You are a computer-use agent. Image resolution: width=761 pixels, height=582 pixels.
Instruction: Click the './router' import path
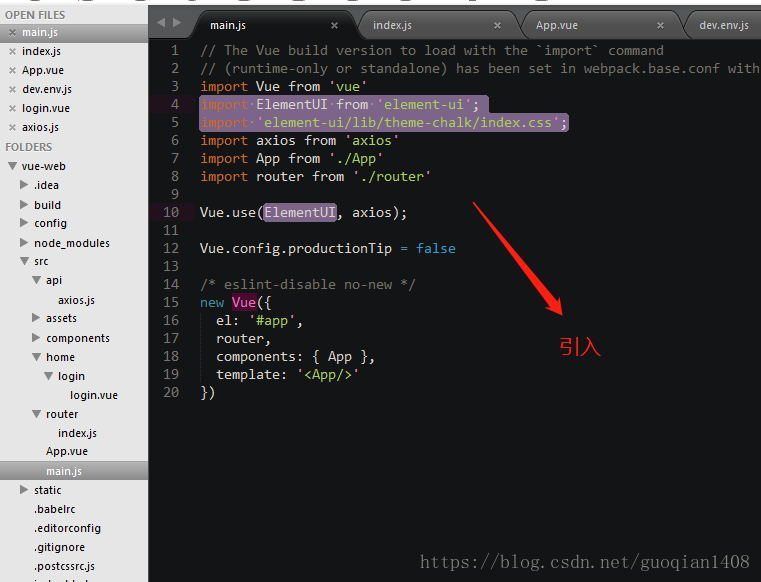[392, 176]
